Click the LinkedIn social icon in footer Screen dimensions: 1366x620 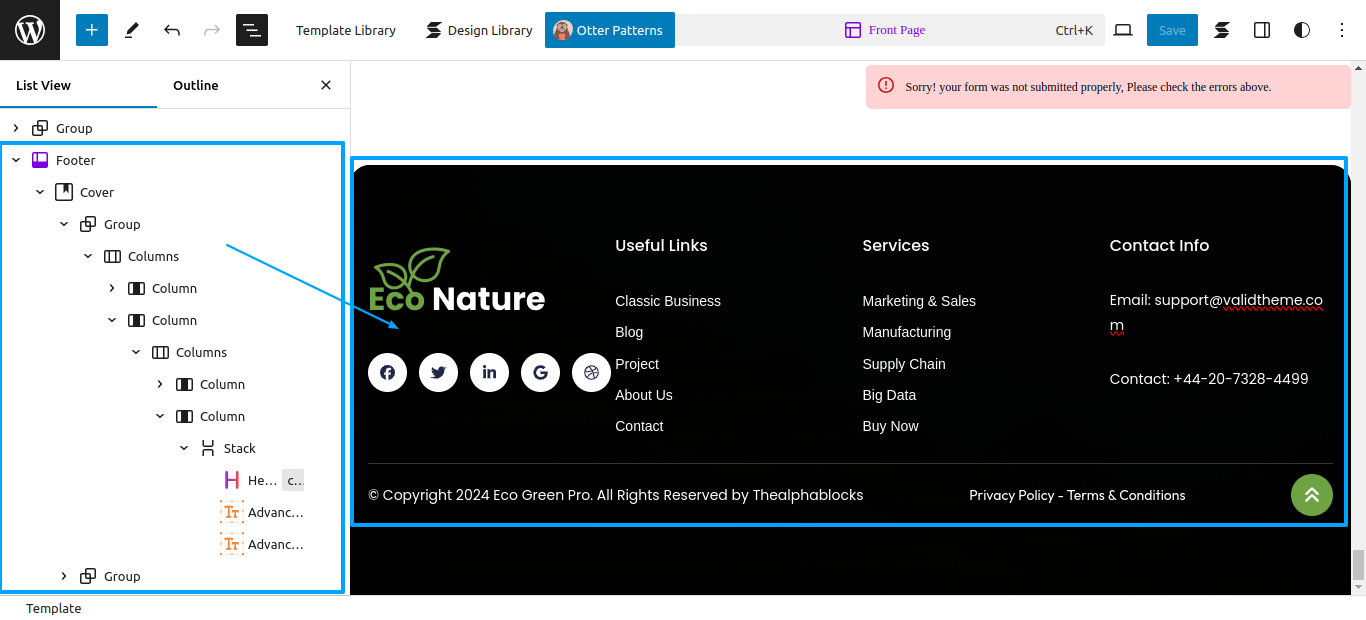(x=489, y=373)
